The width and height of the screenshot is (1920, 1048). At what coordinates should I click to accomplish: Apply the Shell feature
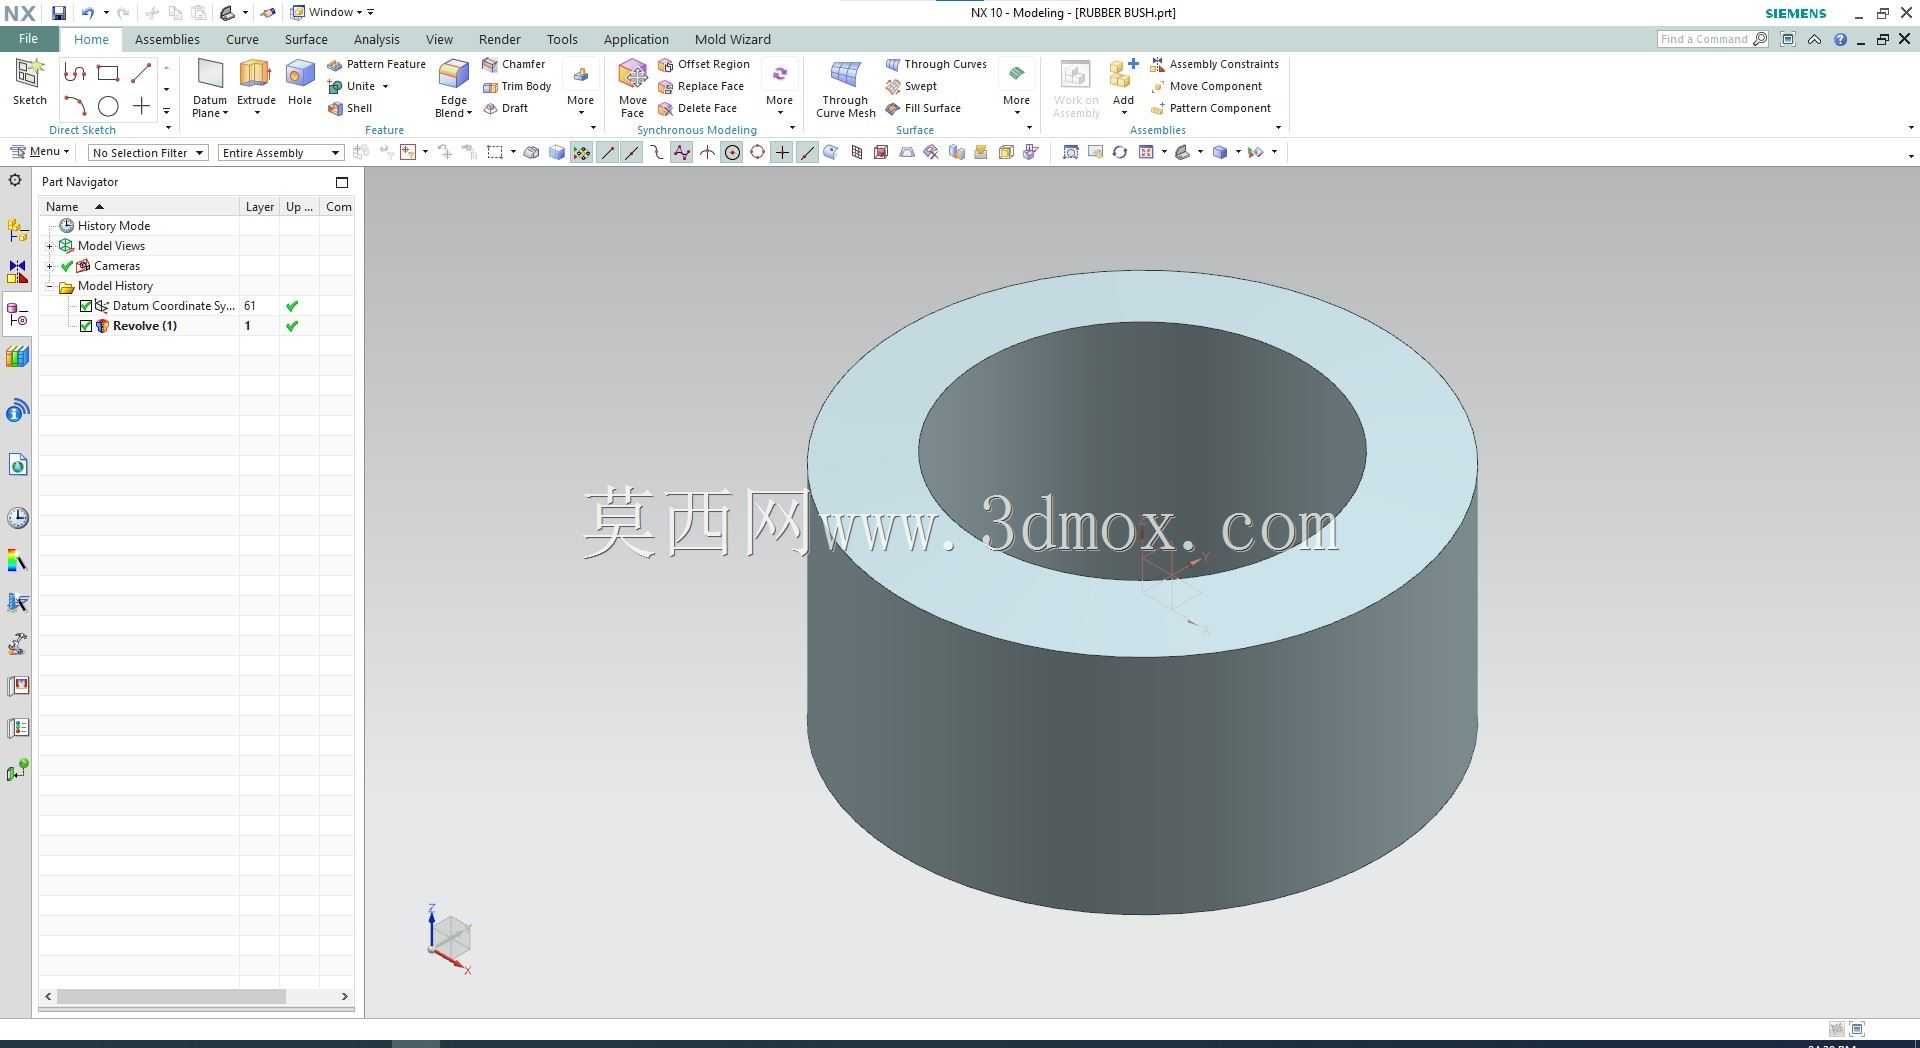pos(350,108)
